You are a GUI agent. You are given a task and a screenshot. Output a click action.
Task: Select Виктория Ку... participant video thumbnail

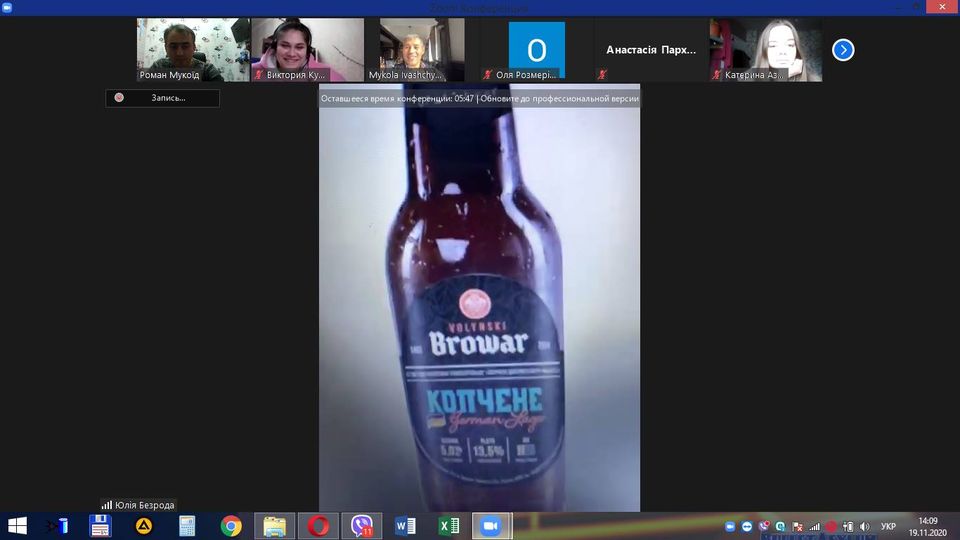pyautogui.click(x=307, y=50)
